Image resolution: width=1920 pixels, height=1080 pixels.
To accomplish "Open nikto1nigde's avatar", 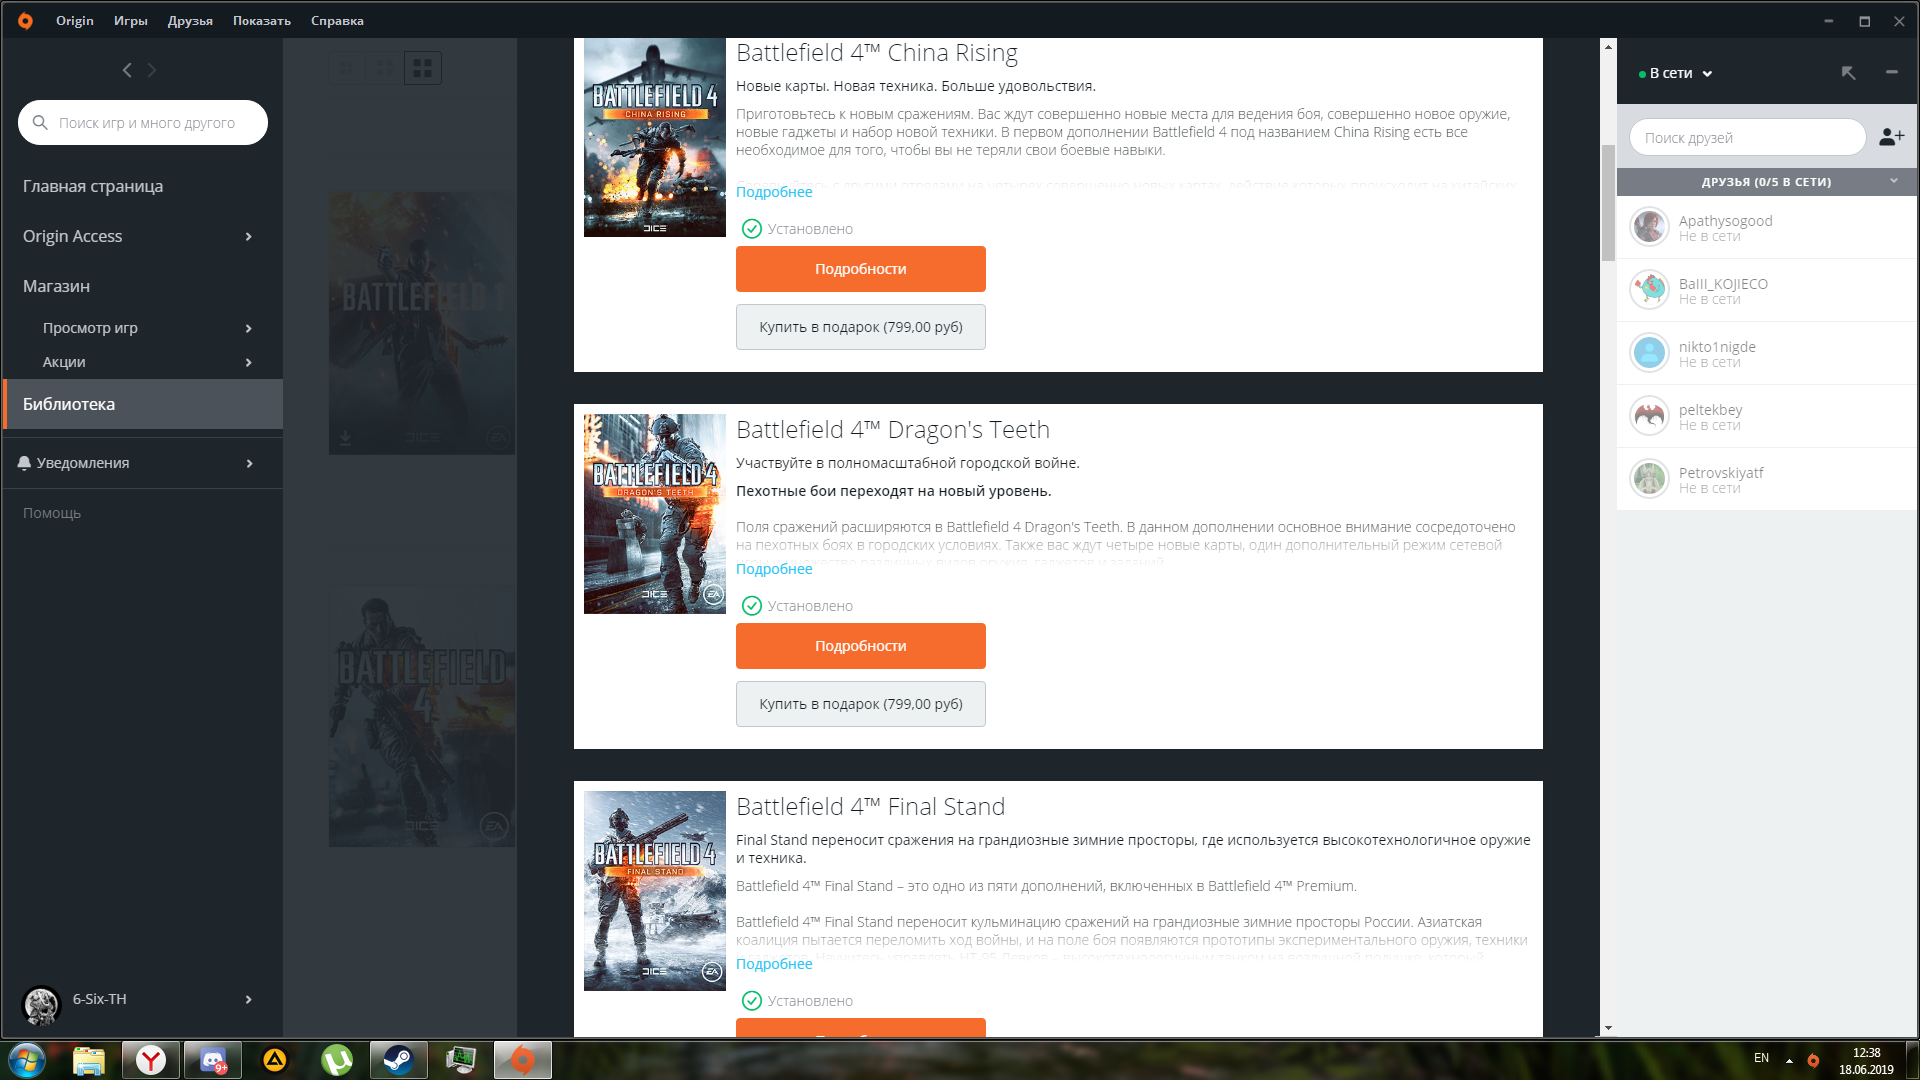I will (1649, 353).
